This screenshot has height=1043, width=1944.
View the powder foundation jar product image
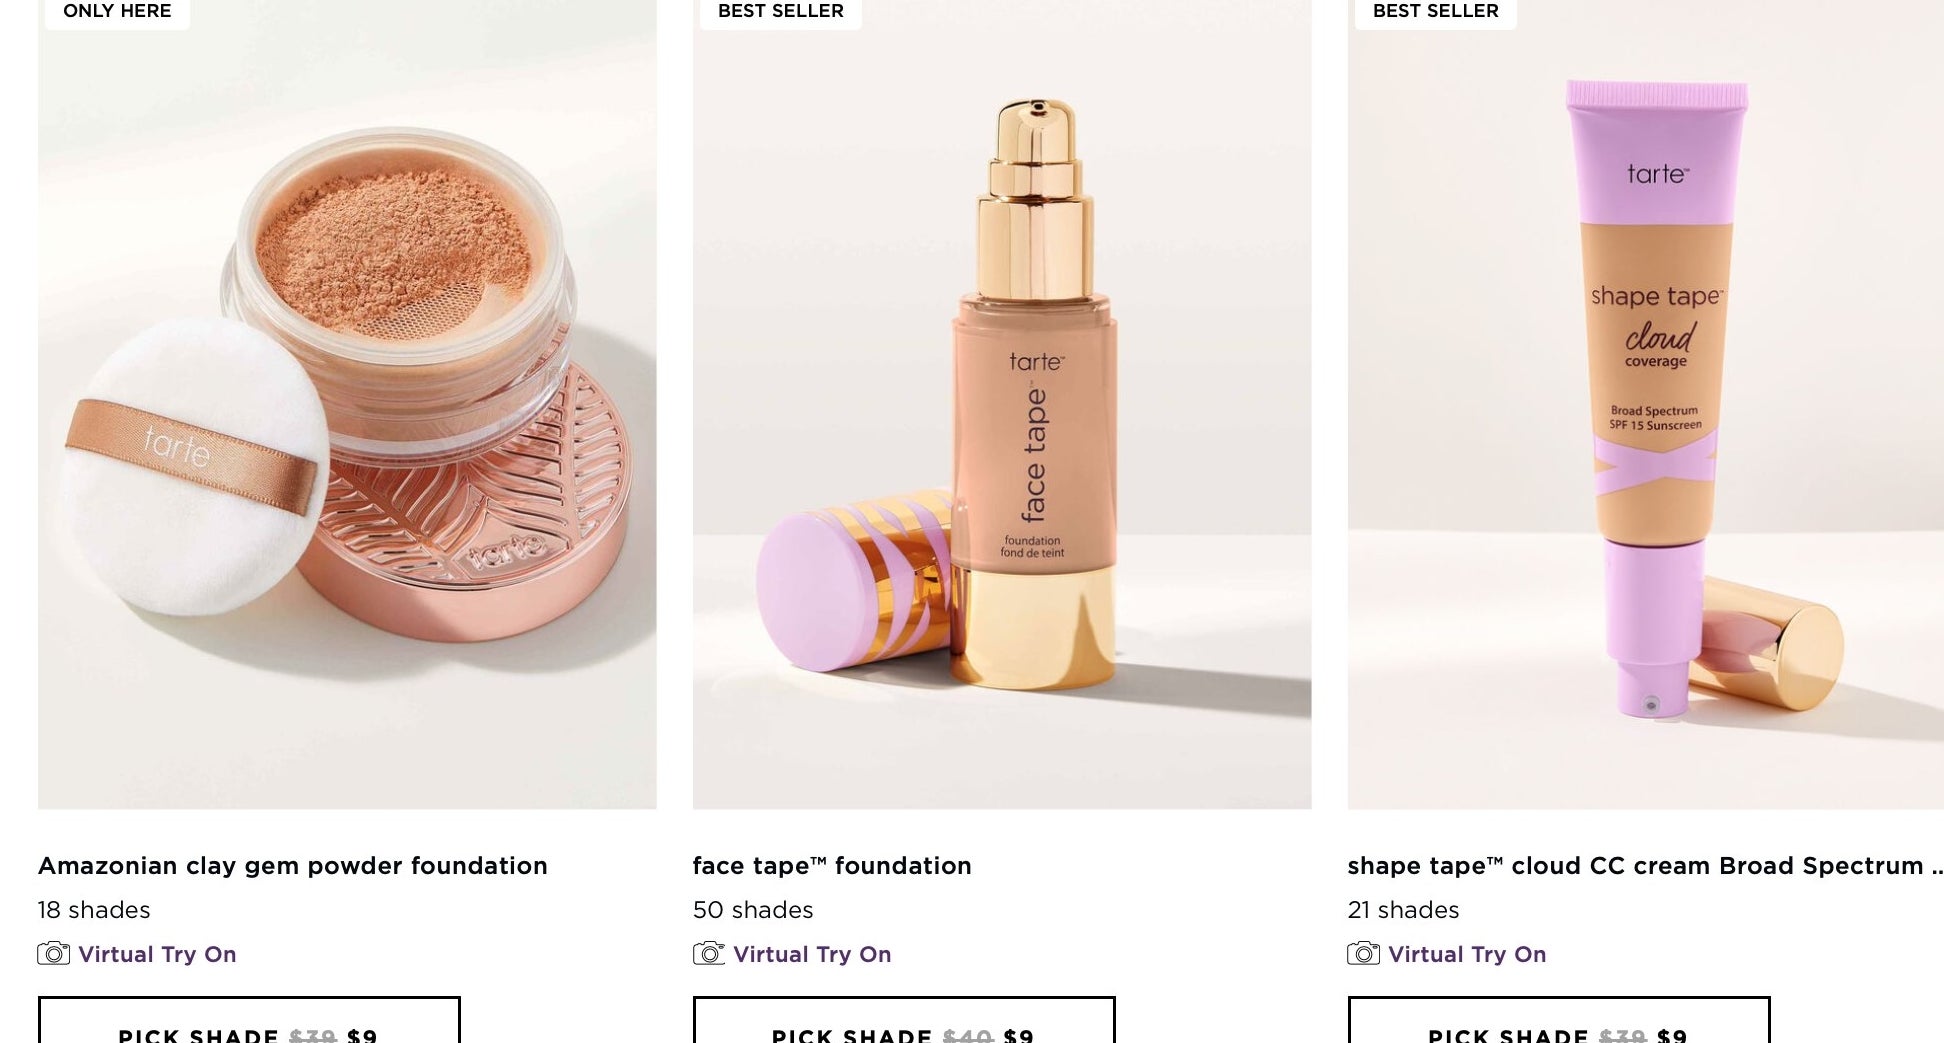(x=347, y=404)
